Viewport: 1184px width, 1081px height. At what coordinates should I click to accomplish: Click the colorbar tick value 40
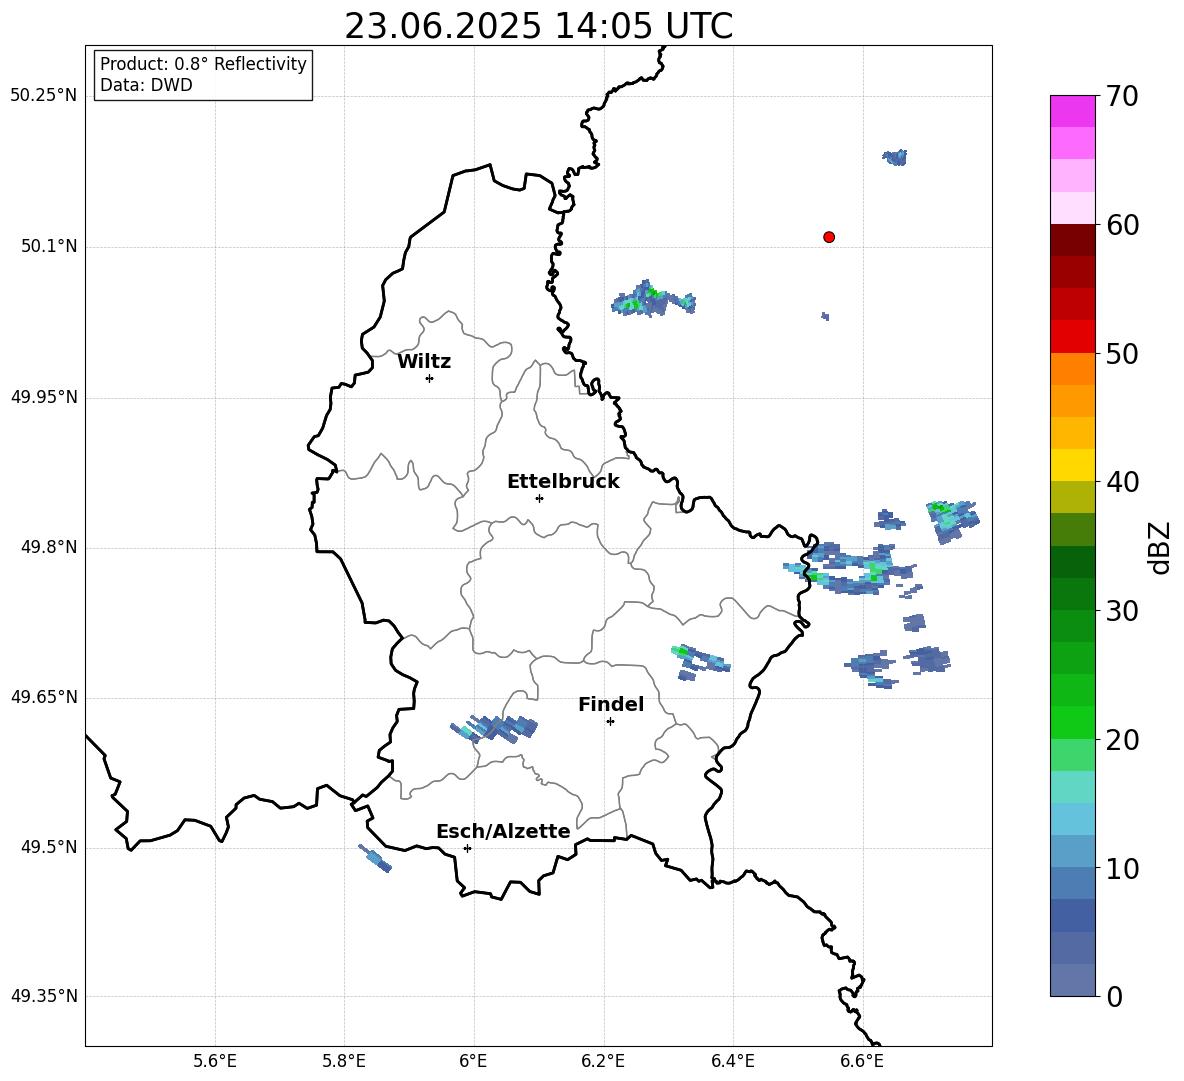pyautogui.click(x=1122, y=482)
